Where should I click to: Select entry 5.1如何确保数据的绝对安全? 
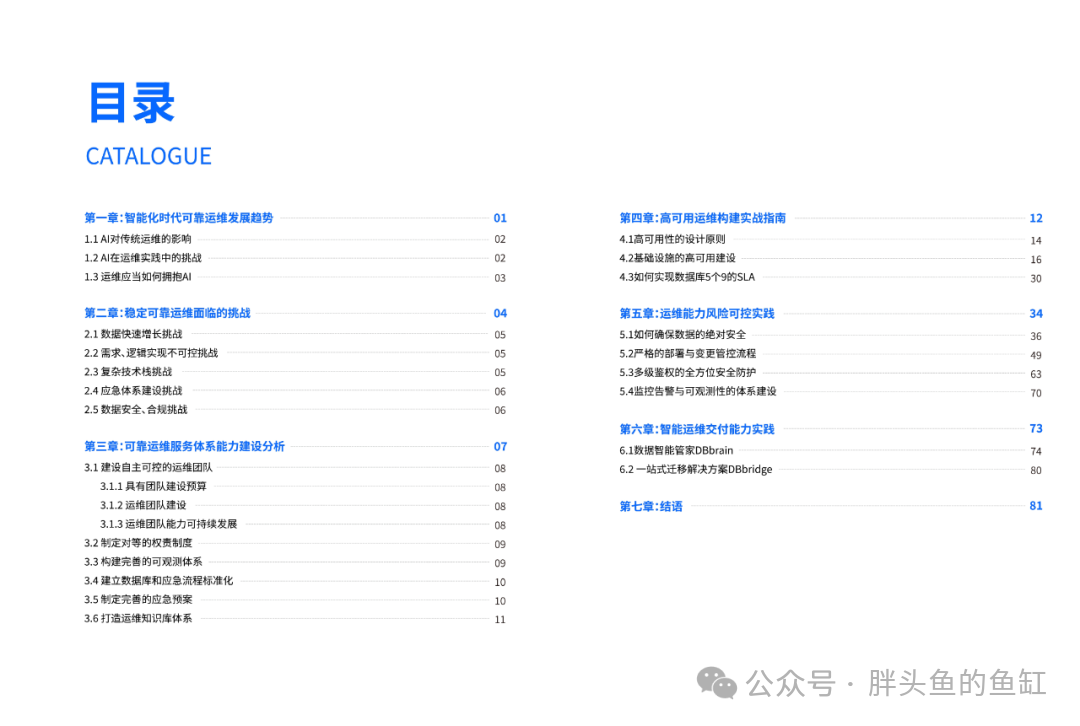683,335
